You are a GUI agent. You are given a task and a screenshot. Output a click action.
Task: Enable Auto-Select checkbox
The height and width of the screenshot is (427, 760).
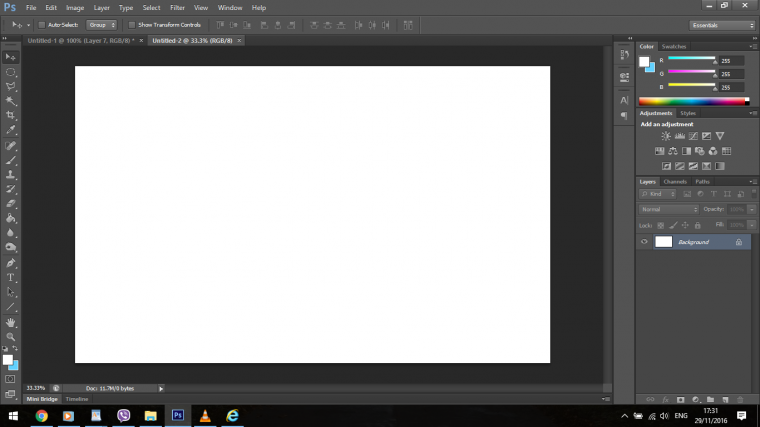point(42,25)
